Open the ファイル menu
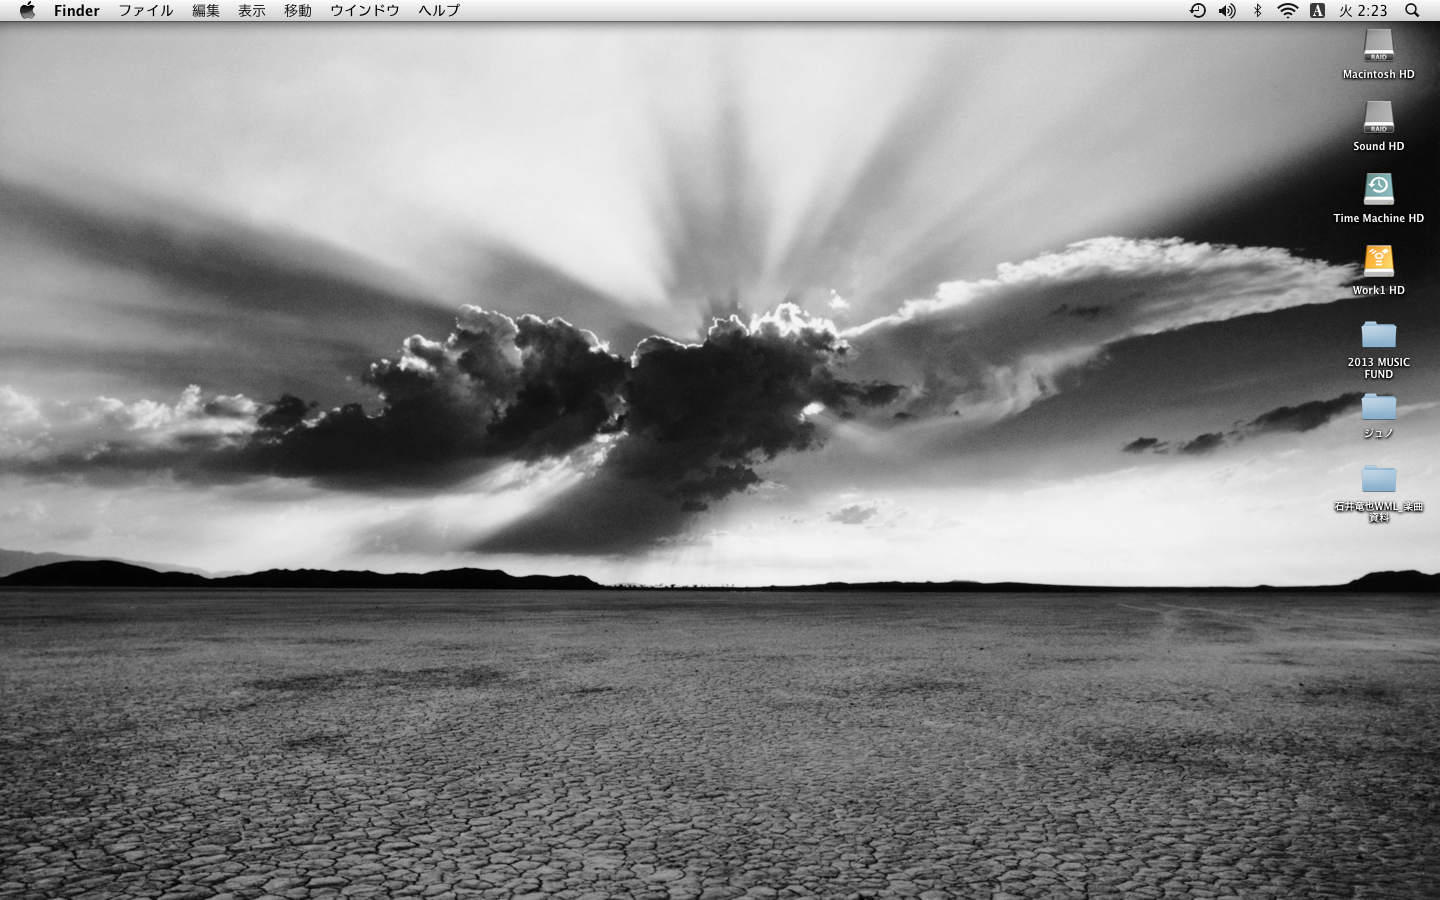Screen dimensions: 1440x900 pos(146,10)
